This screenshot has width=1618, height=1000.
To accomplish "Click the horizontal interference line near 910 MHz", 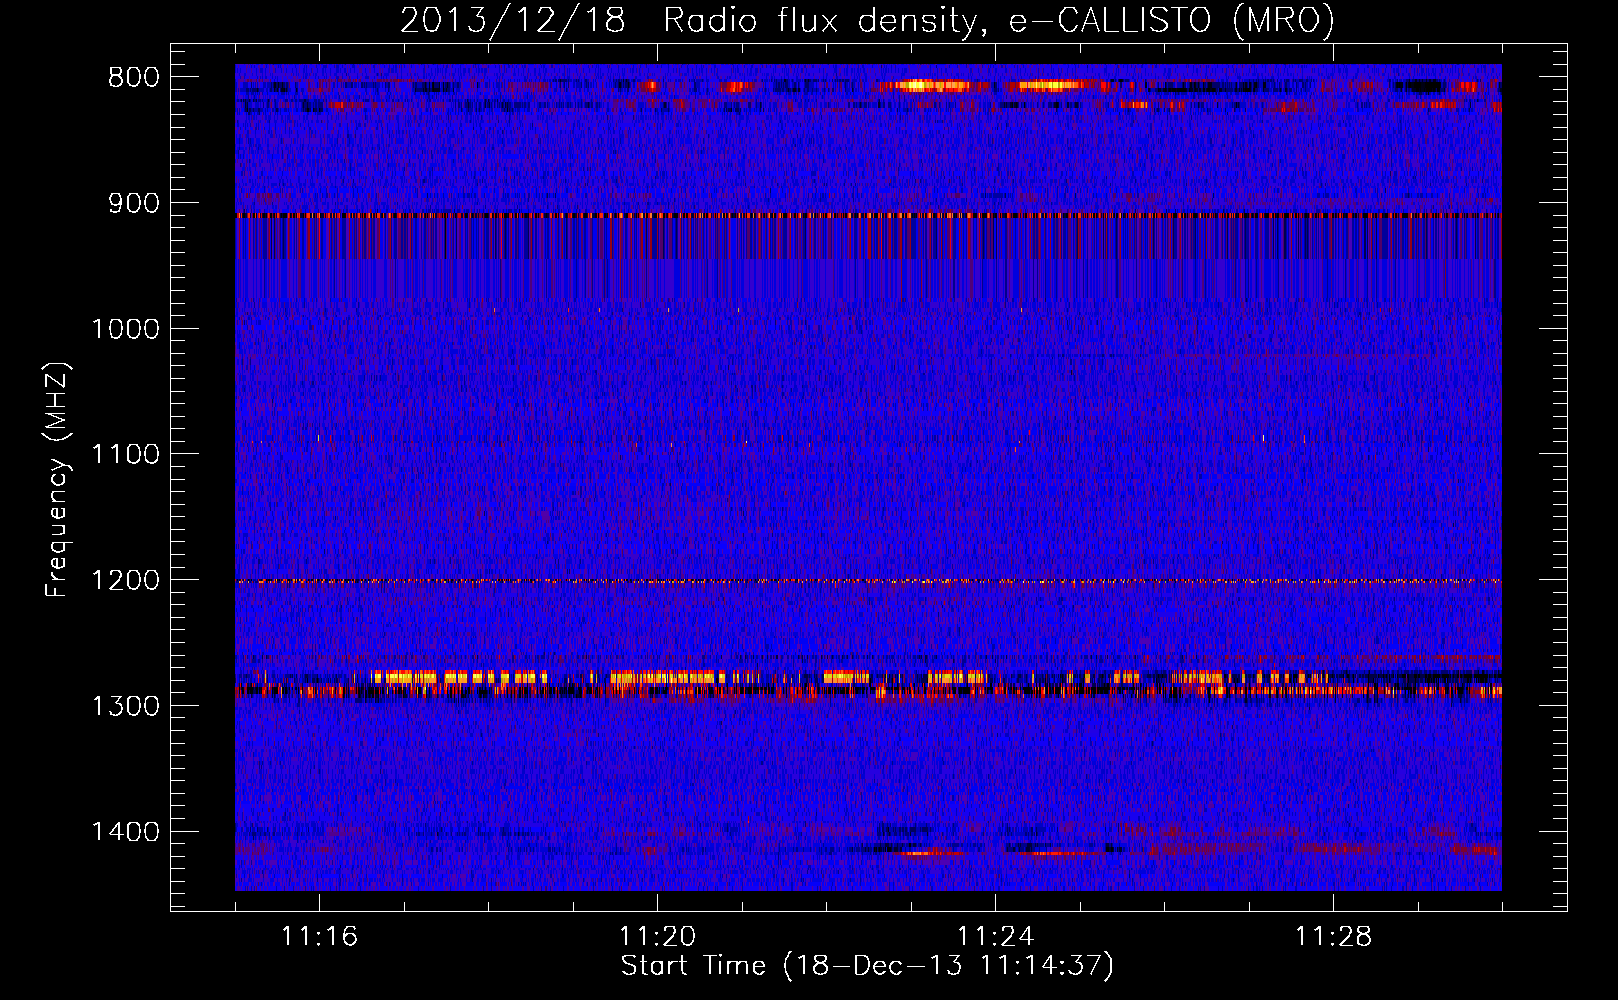I will click(868, 215).
